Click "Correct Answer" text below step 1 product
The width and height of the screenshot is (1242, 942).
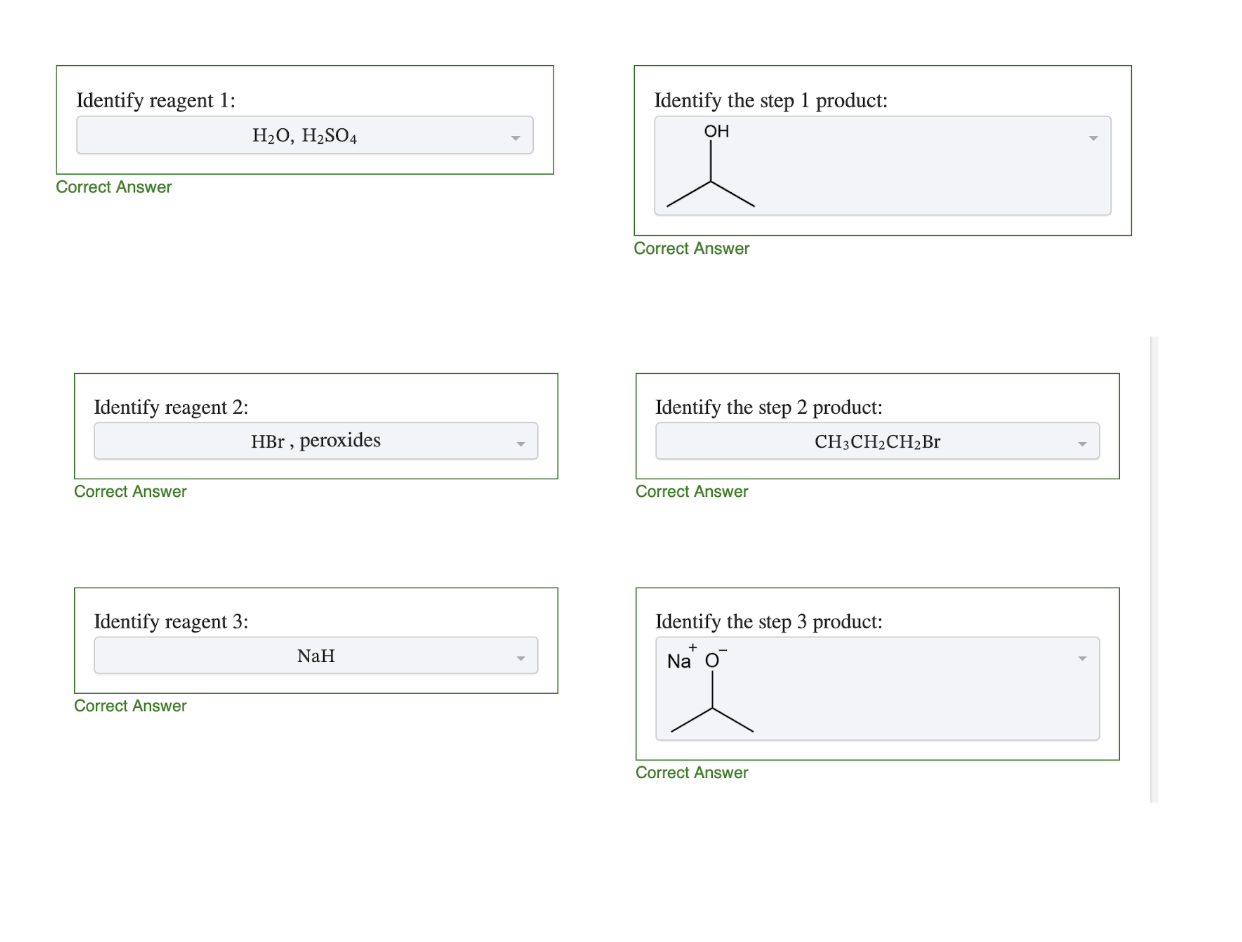691,248
